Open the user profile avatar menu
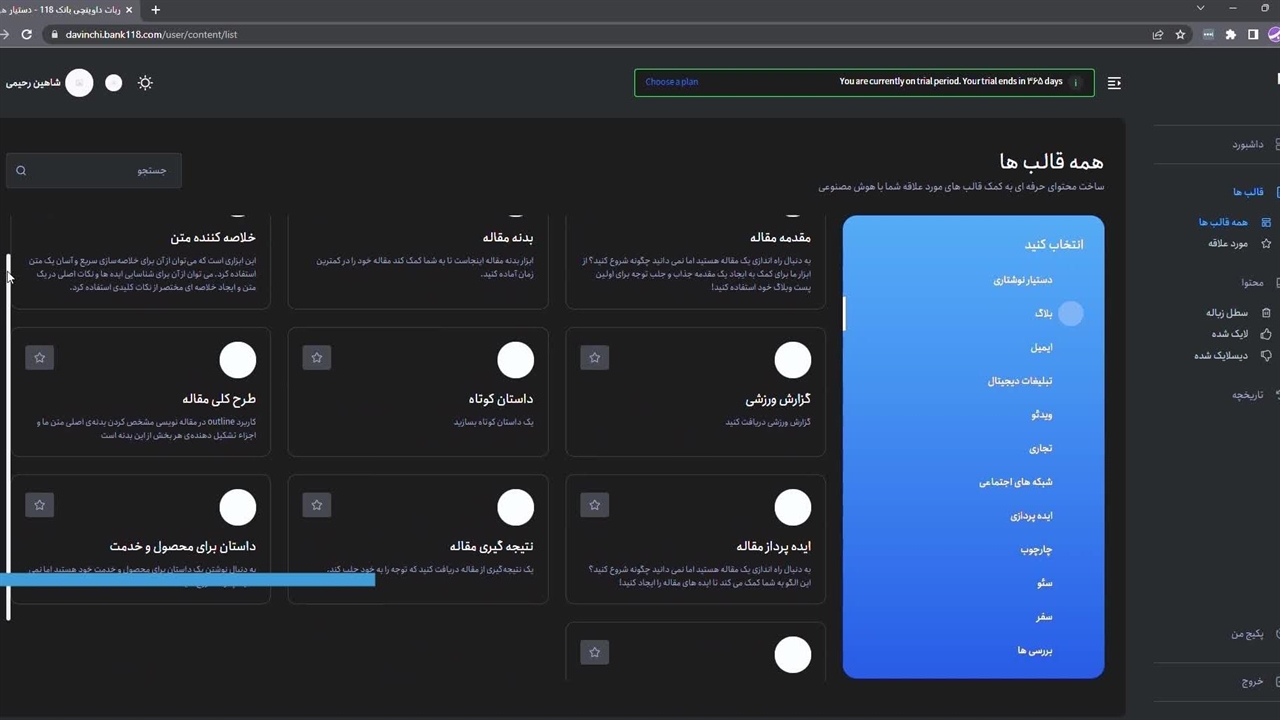The width and height of the screenshot is (1280, 720). (x=79, y=83)
